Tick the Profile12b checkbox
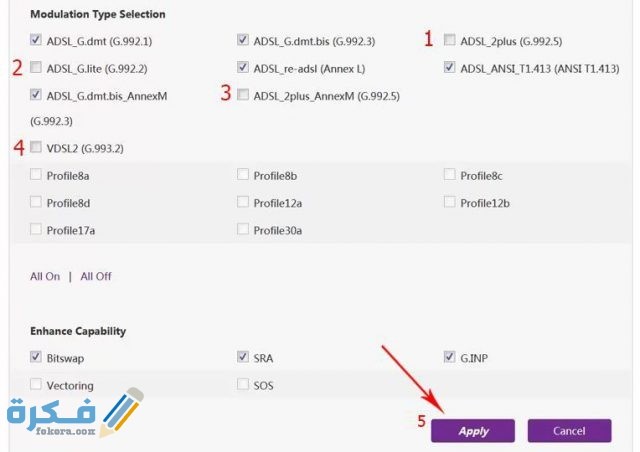Screen dimensions: 640x452 tap(450, 202)
